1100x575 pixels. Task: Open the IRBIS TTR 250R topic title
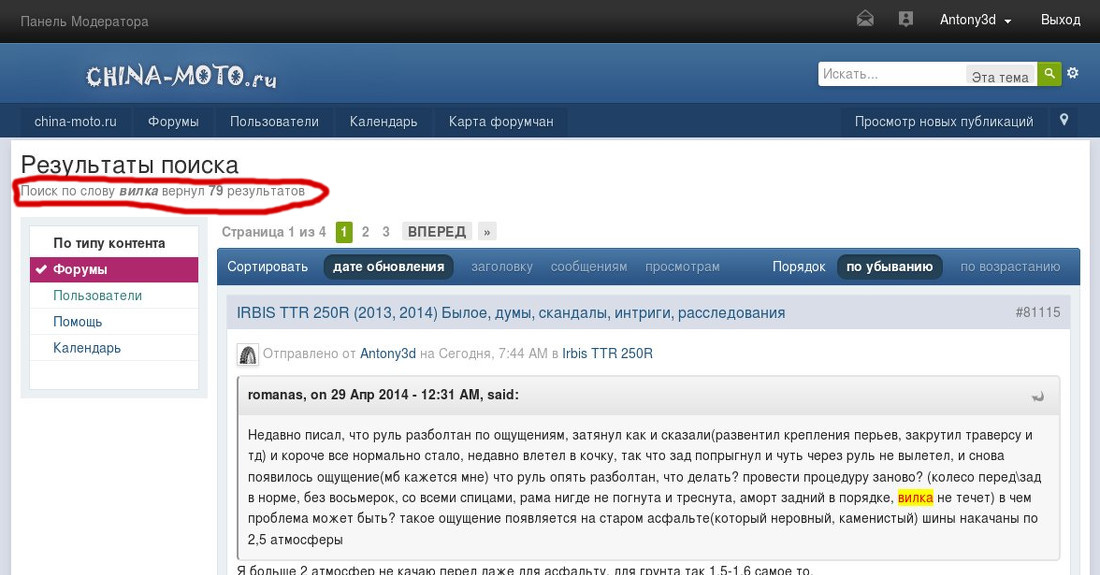click(511, 313)
